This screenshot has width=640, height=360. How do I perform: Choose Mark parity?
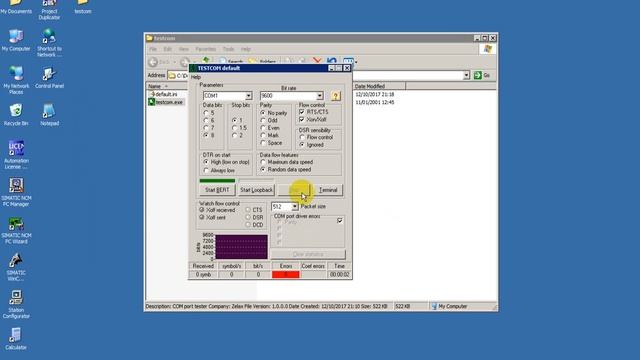click(263, 135)
